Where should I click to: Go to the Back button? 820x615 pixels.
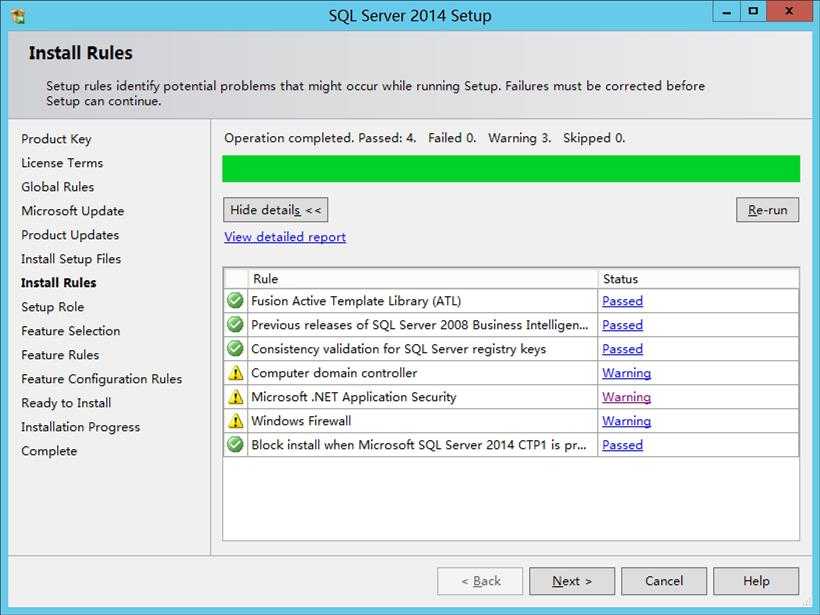pyautogui.click(x=480, y=581)
